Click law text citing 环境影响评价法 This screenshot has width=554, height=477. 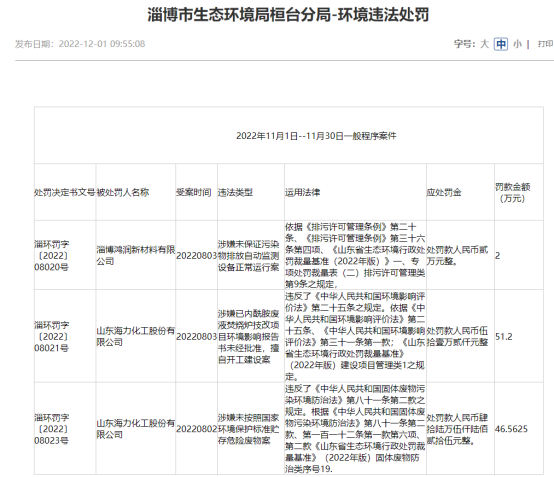coord(355,336)
